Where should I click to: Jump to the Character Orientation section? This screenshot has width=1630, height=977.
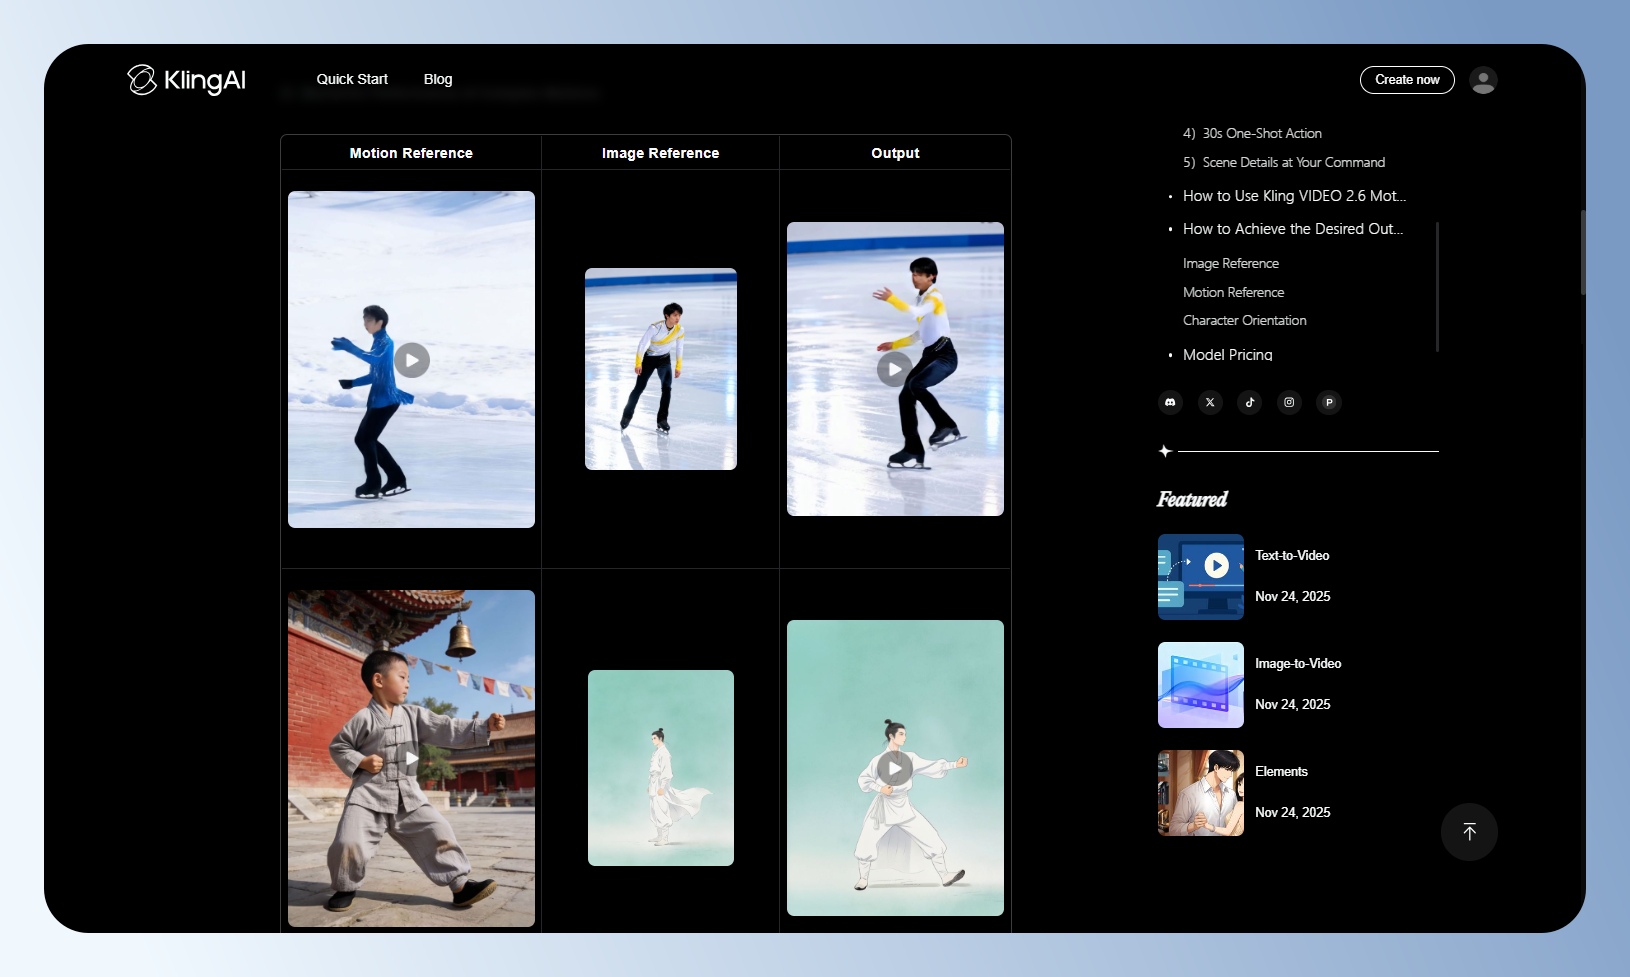[1244, 320]
